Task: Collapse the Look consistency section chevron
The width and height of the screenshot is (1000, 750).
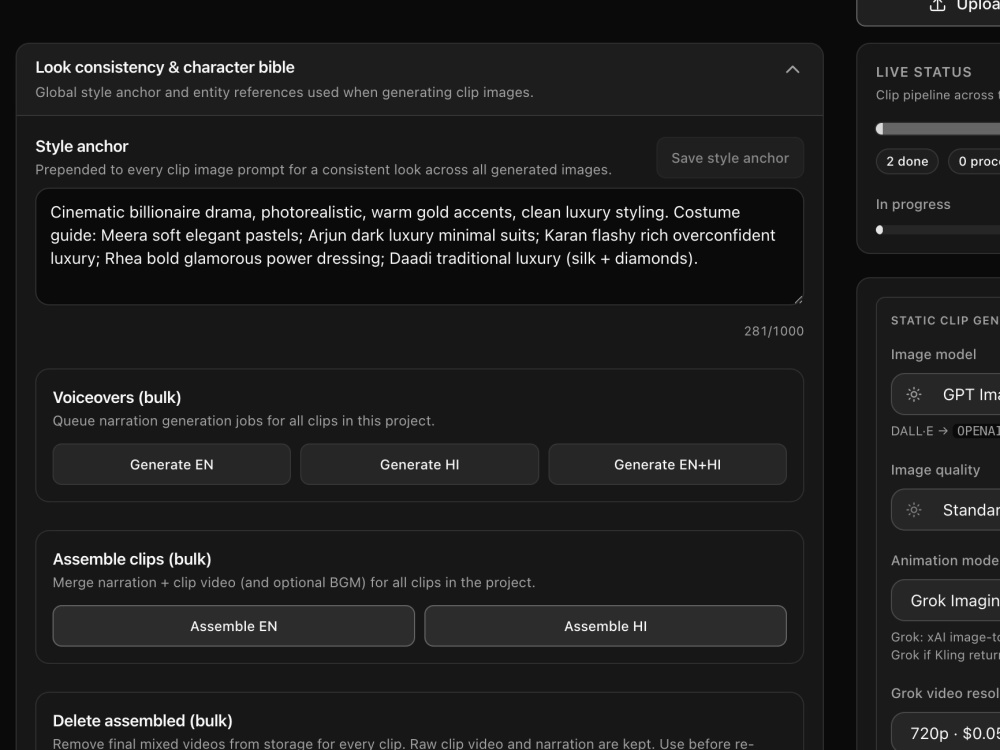Action: click(792, 70)
